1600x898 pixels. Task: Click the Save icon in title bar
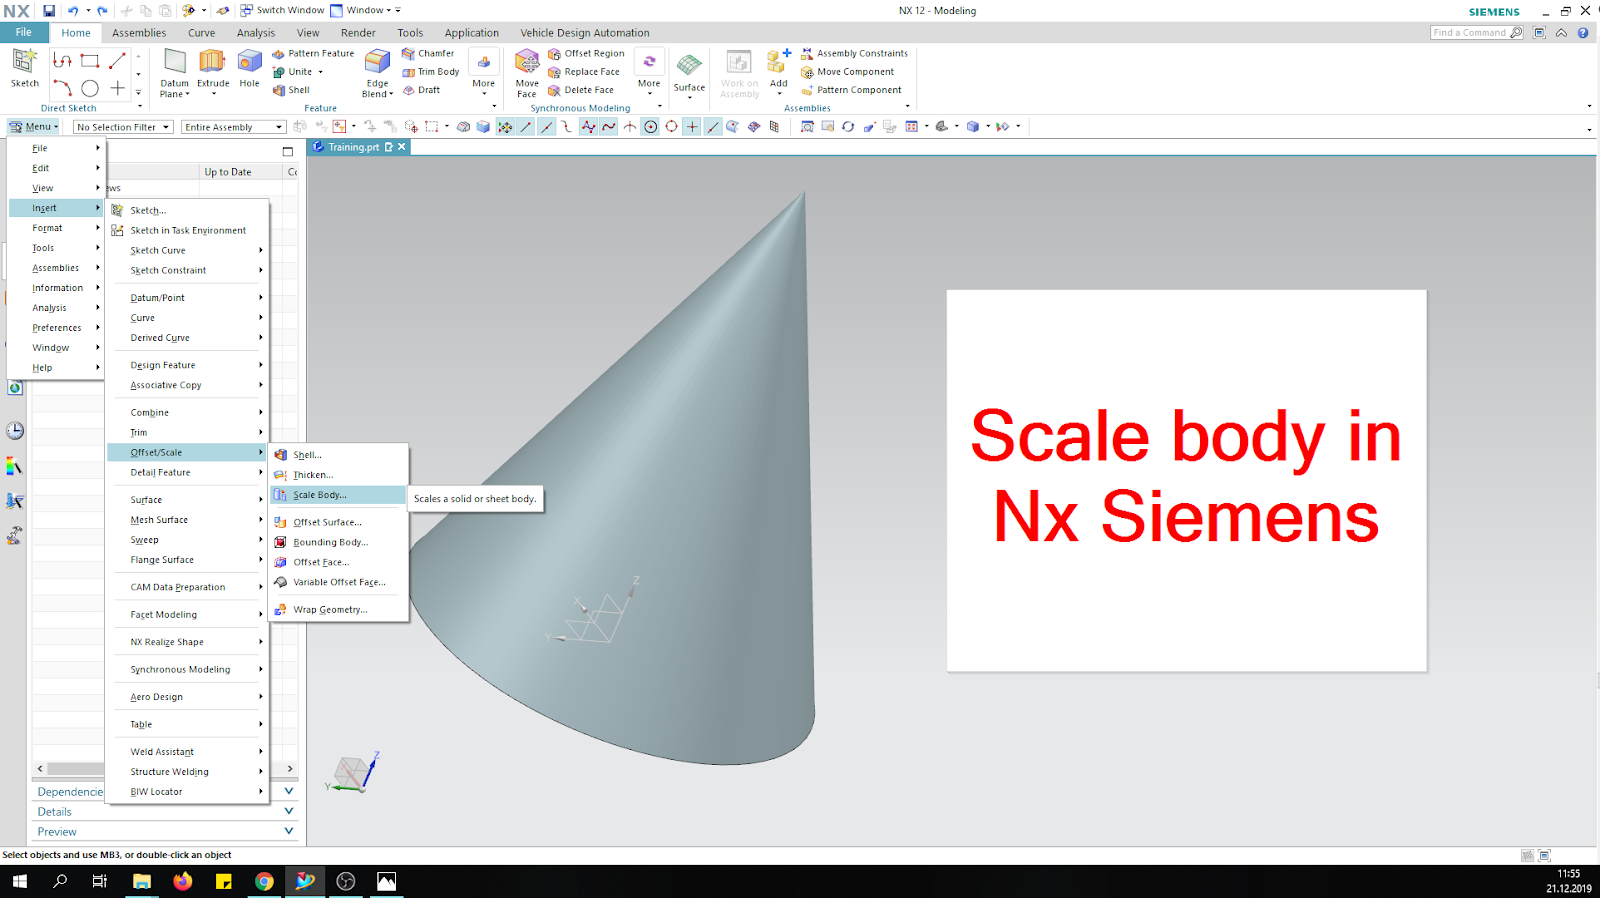[x=48, y=11]
